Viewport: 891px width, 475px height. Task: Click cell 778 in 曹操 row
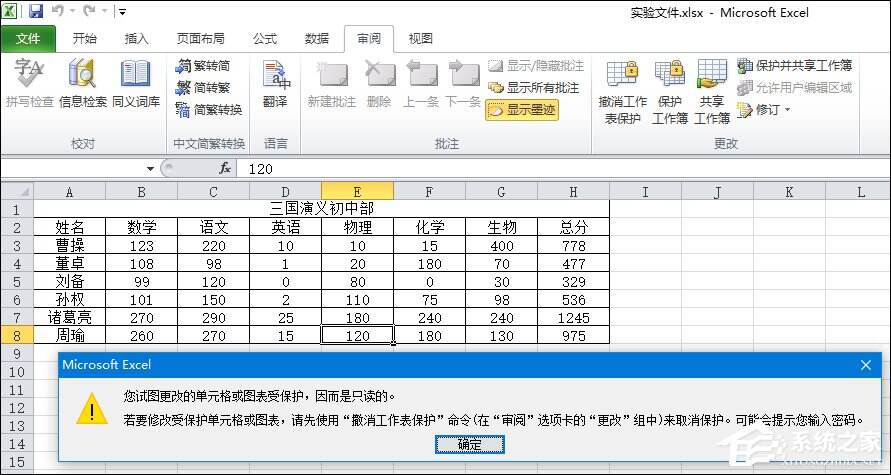pyautogui.click(x=573, y=245)
